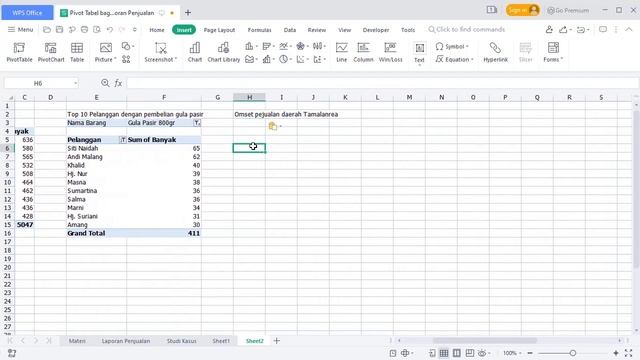Click the Name Box showing H6
Viewport: 640px width, 360px height.
[x=41, y=83]
